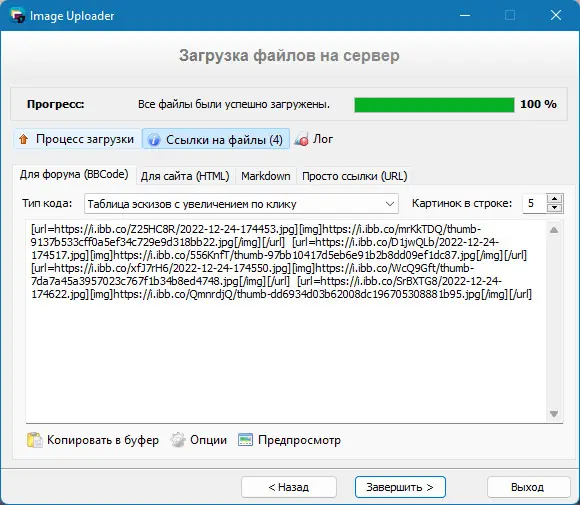Go back with the Назад button
The image size is (580, 505).
click(289, 487)
